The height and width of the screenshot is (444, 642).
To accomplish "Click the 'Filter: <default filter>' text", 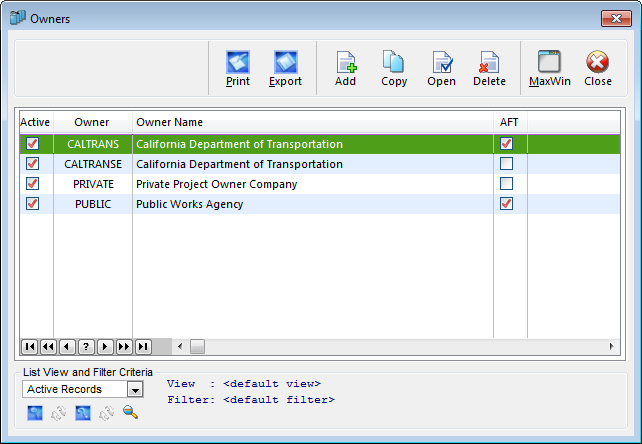I will (x=251, y=399).
